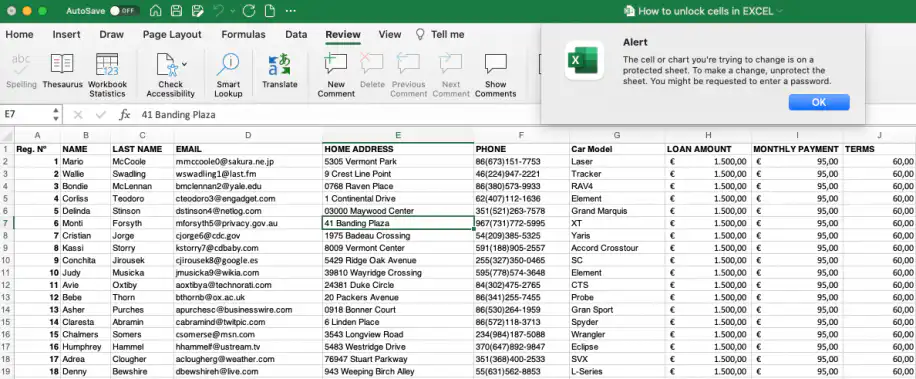
Task: Add a New Comment
Action: (x=336, y=75)
